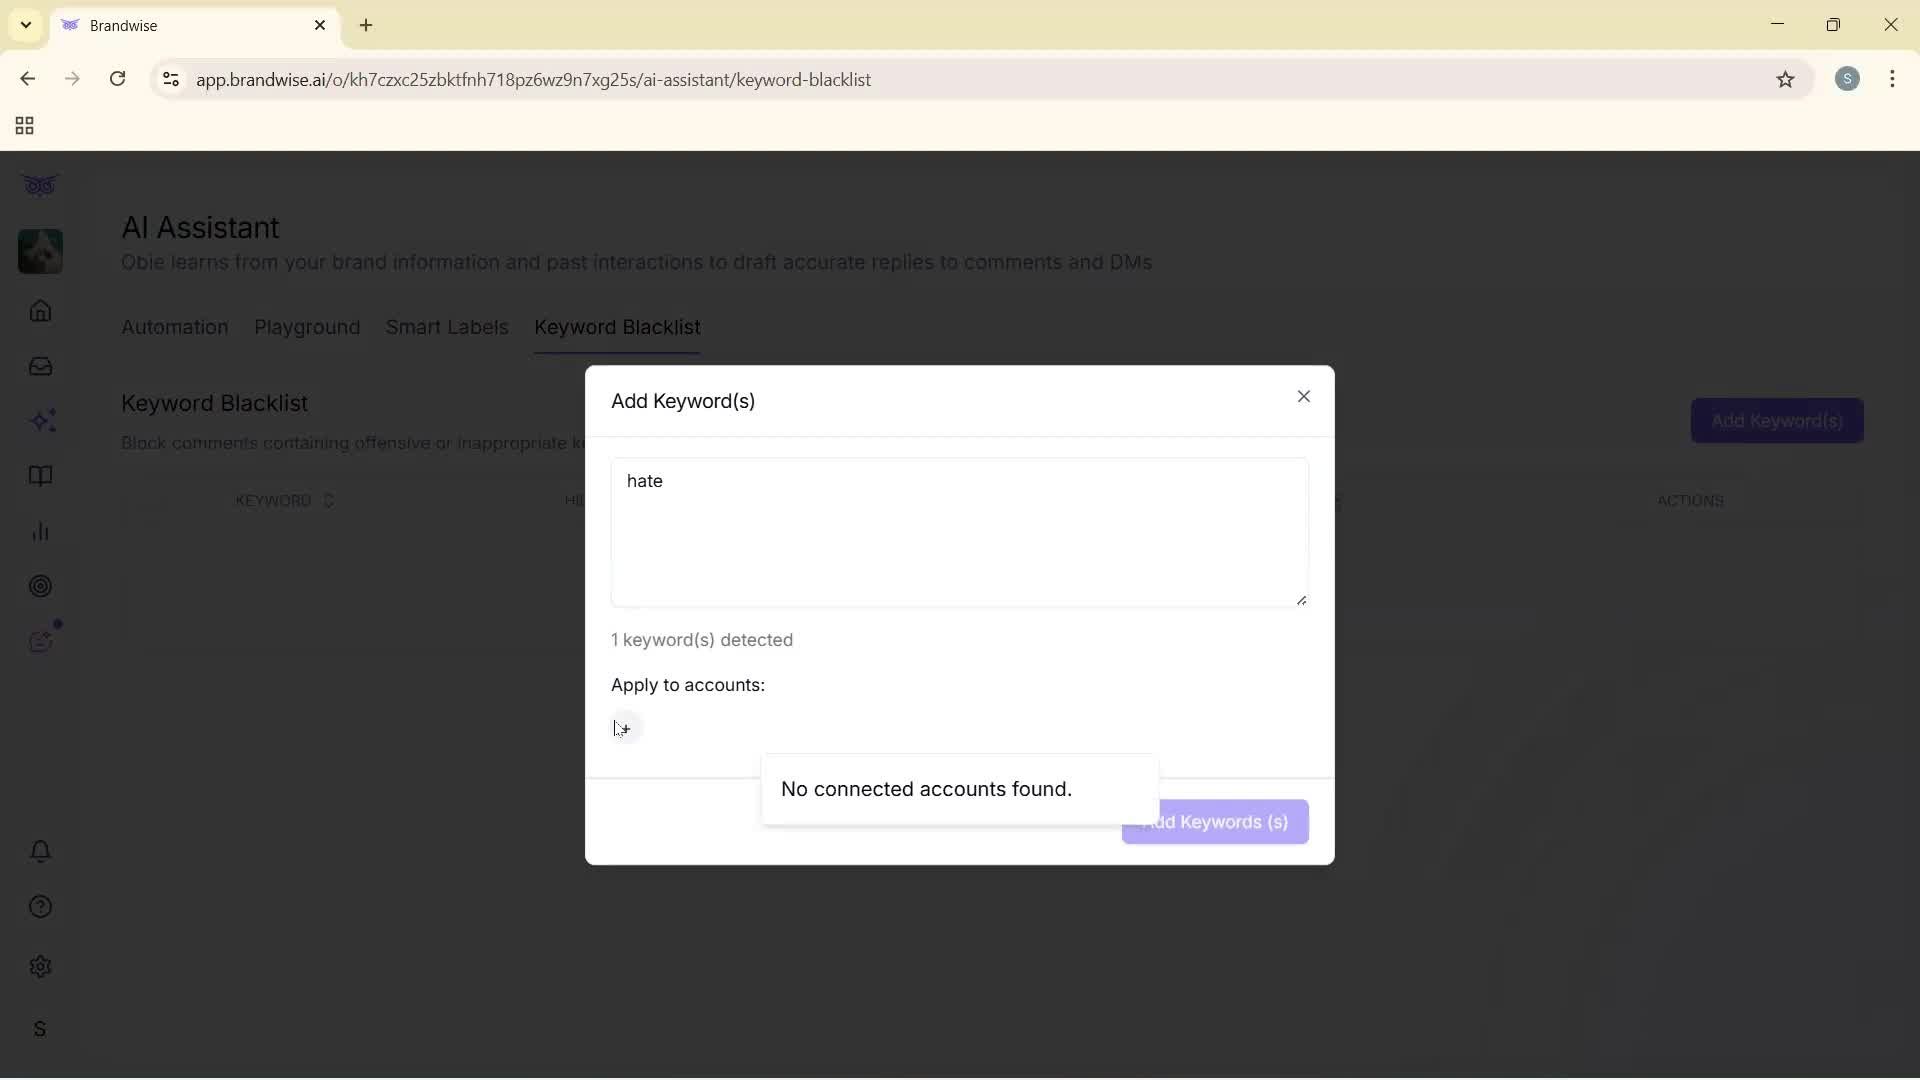Click the Add Keywords button in the dialog

point(1214,821)
